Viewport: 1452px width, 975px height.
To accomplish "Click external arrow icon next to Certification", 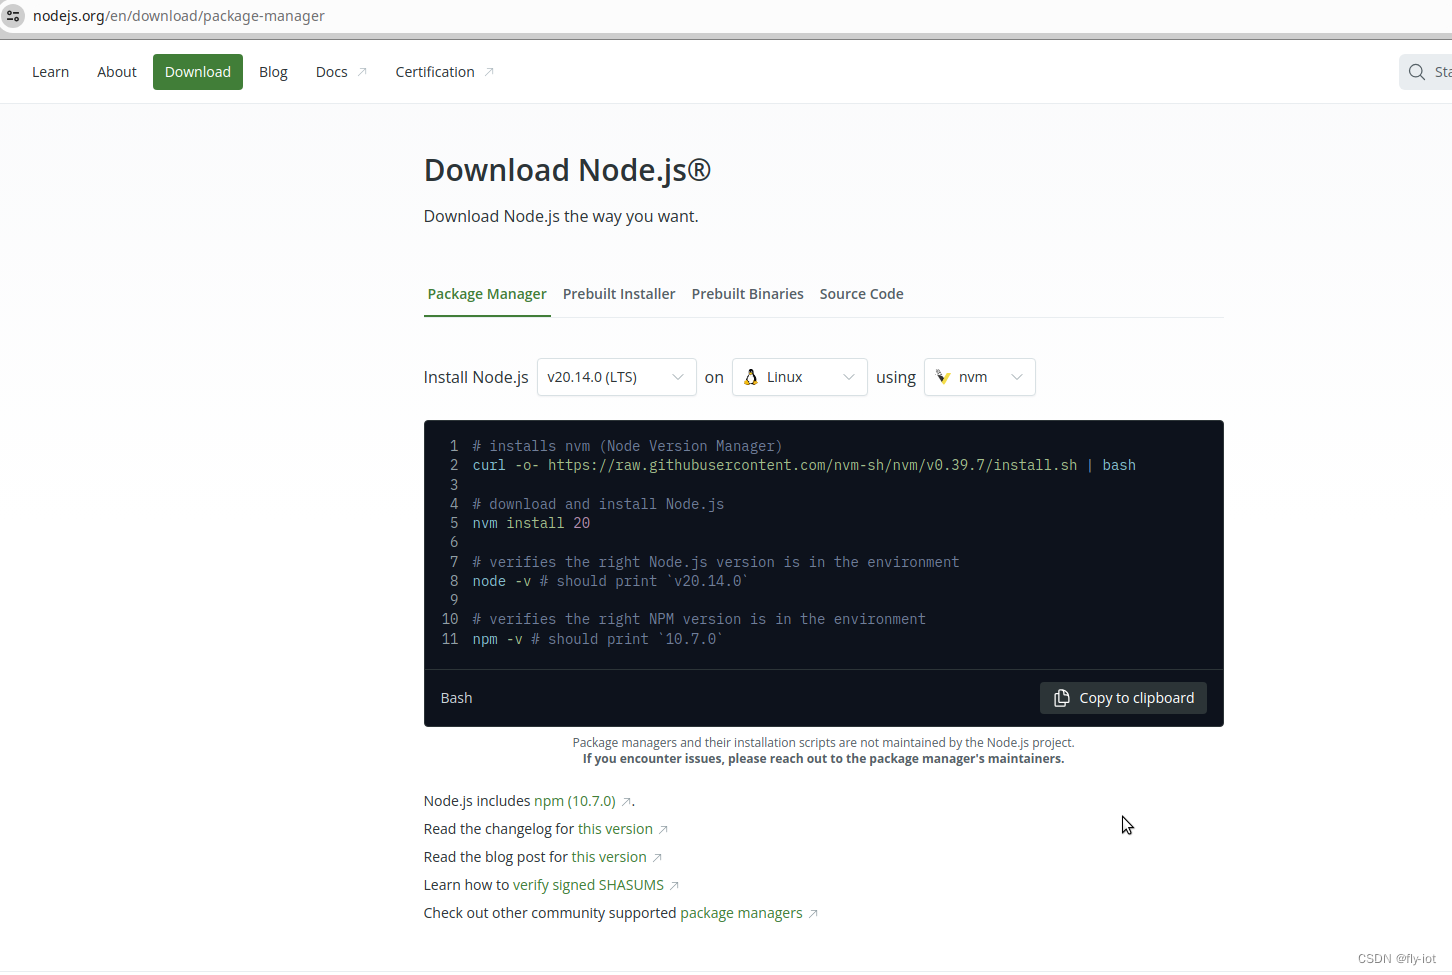I will pyautogui.click(x=489, y=72).
